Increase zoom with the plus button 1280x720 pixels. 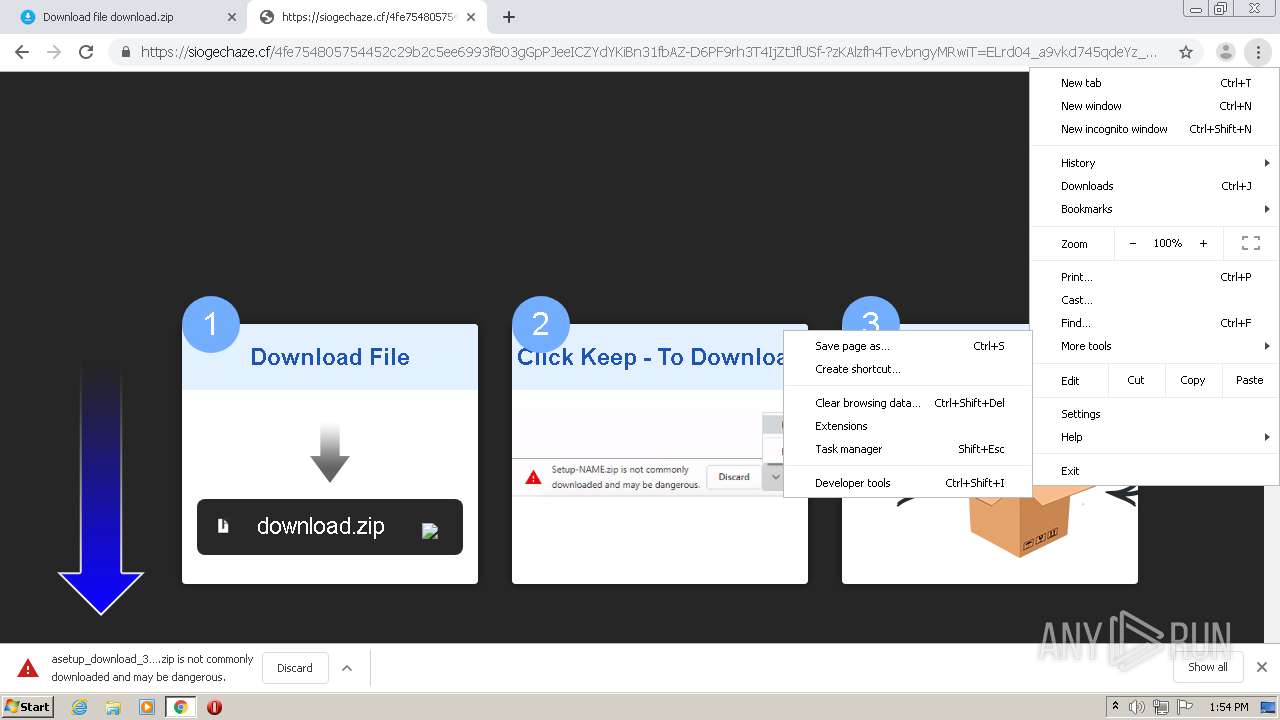pos(1203,243)
